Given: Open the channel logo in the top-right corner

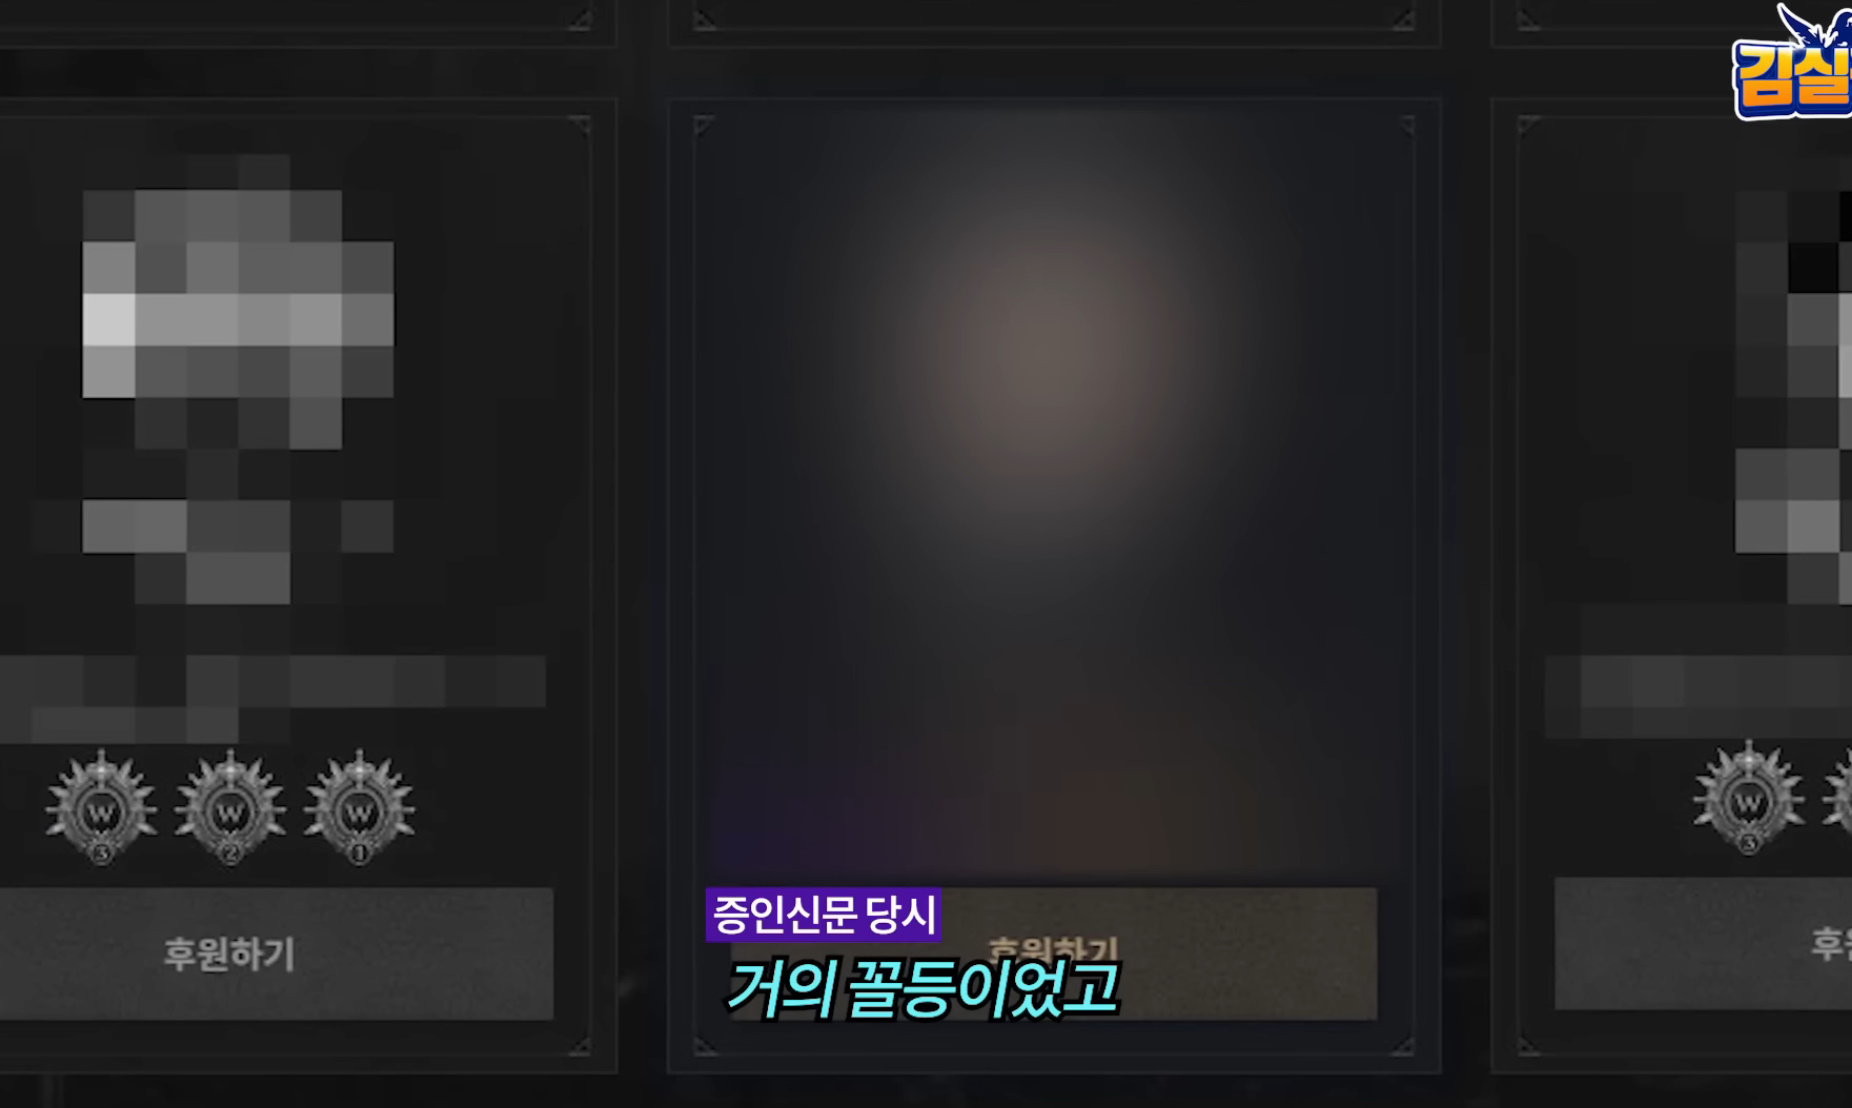Looking at the screenshot, I should click(x=1791, y=62).
